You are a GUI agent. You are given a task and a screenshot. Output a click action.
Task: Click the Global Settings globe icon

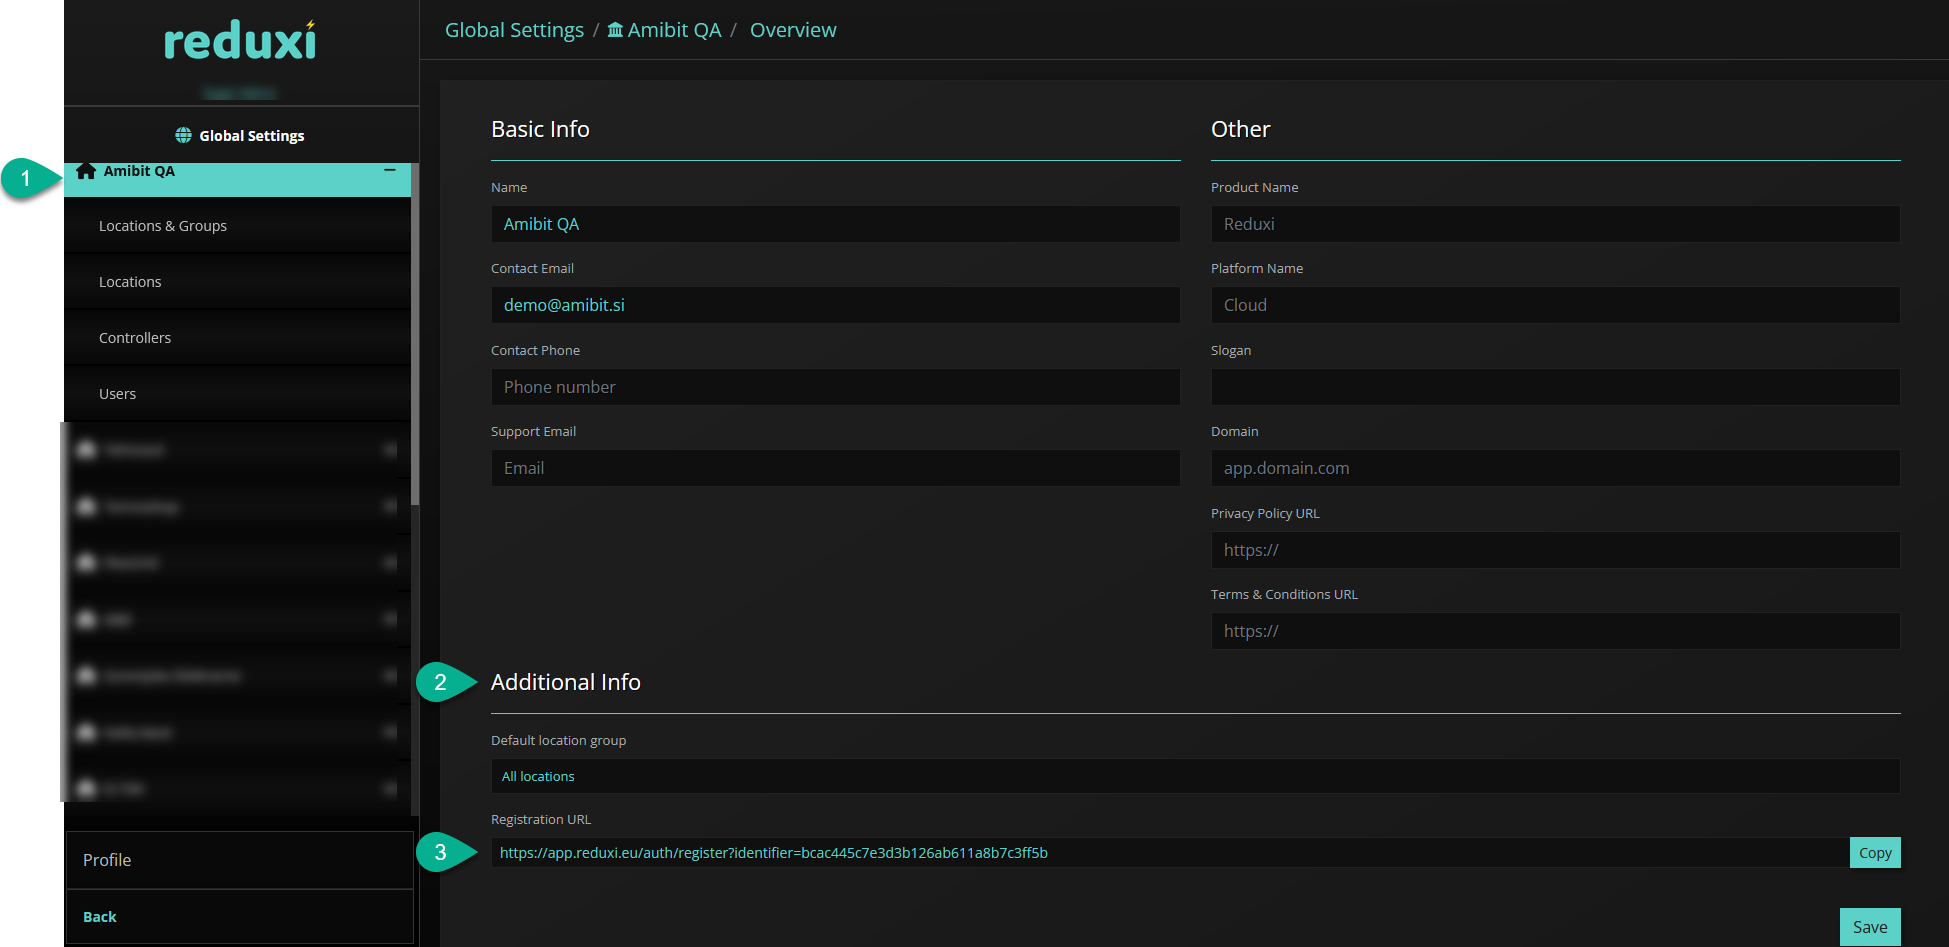tap(183, 135)
